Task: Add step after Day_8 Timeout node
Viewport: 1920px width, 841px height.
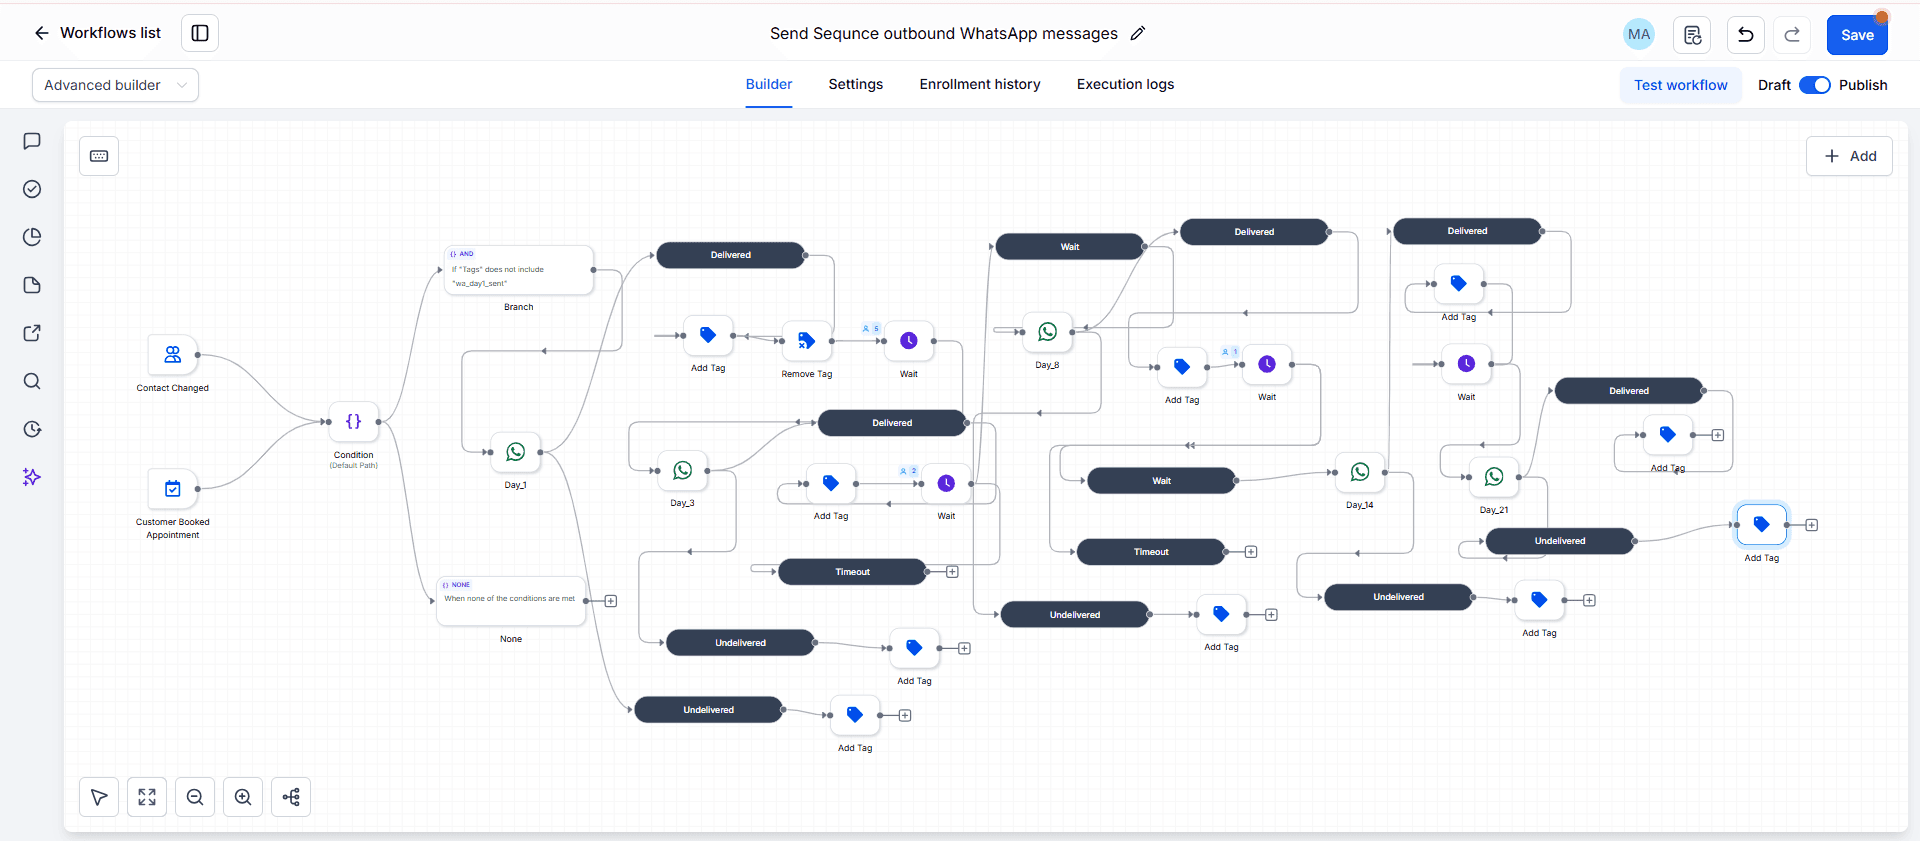Action: point(1251,552)
